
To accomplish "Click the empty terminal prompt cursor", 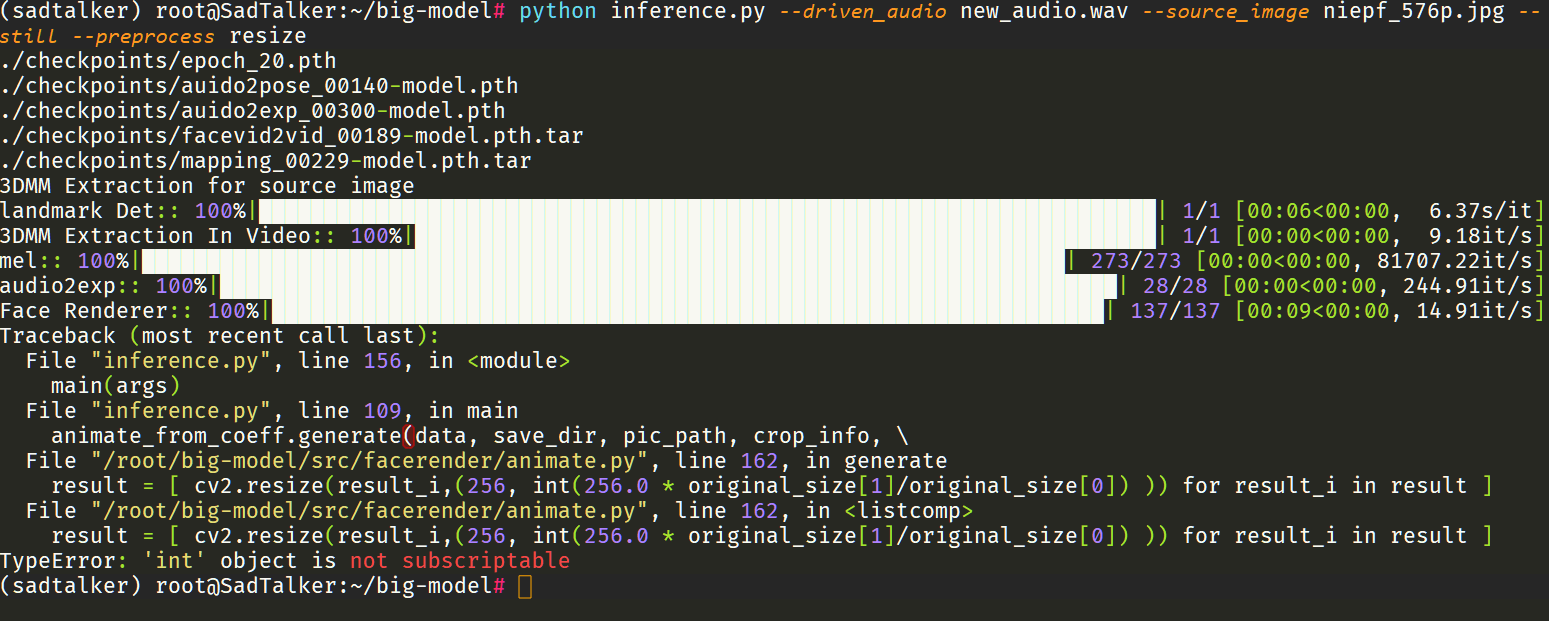I will pos(525,585).
